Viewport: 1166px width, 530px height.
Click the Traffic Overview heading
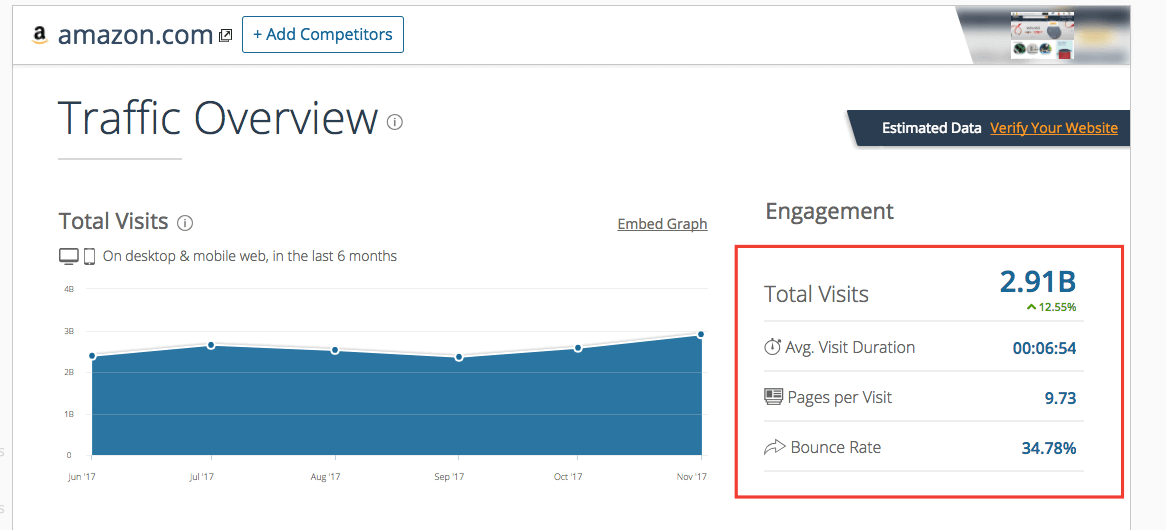218,117
